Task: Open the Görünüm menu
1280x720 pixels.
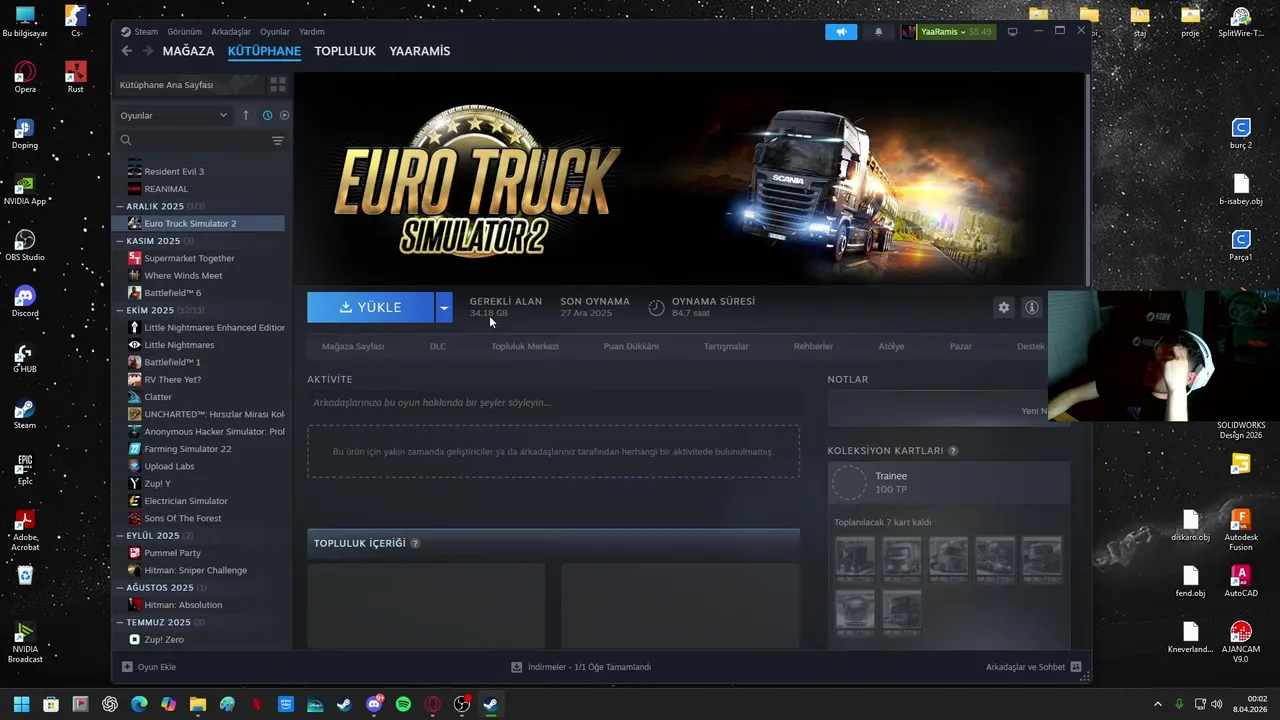Action: point(185,32)
